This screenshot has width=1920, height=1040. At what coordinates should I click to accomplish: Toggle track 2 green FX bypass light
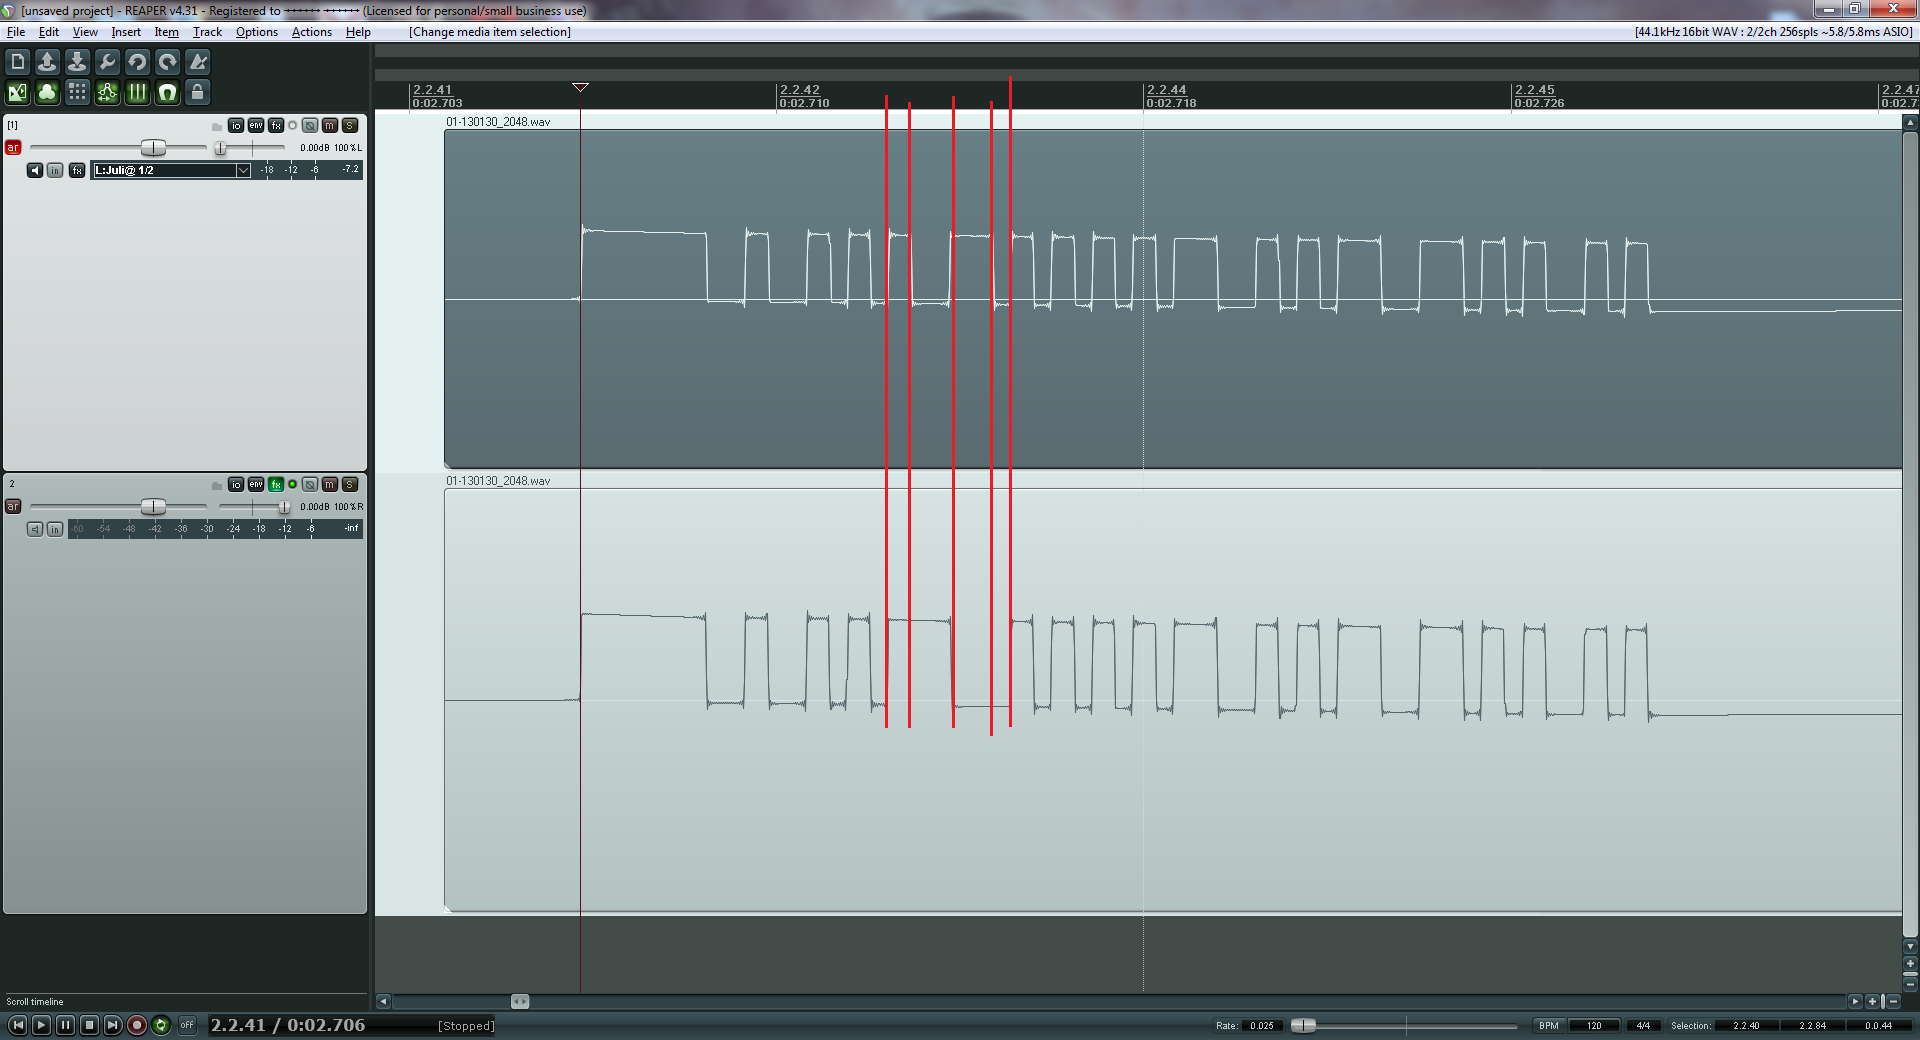[x=292, y=485]
